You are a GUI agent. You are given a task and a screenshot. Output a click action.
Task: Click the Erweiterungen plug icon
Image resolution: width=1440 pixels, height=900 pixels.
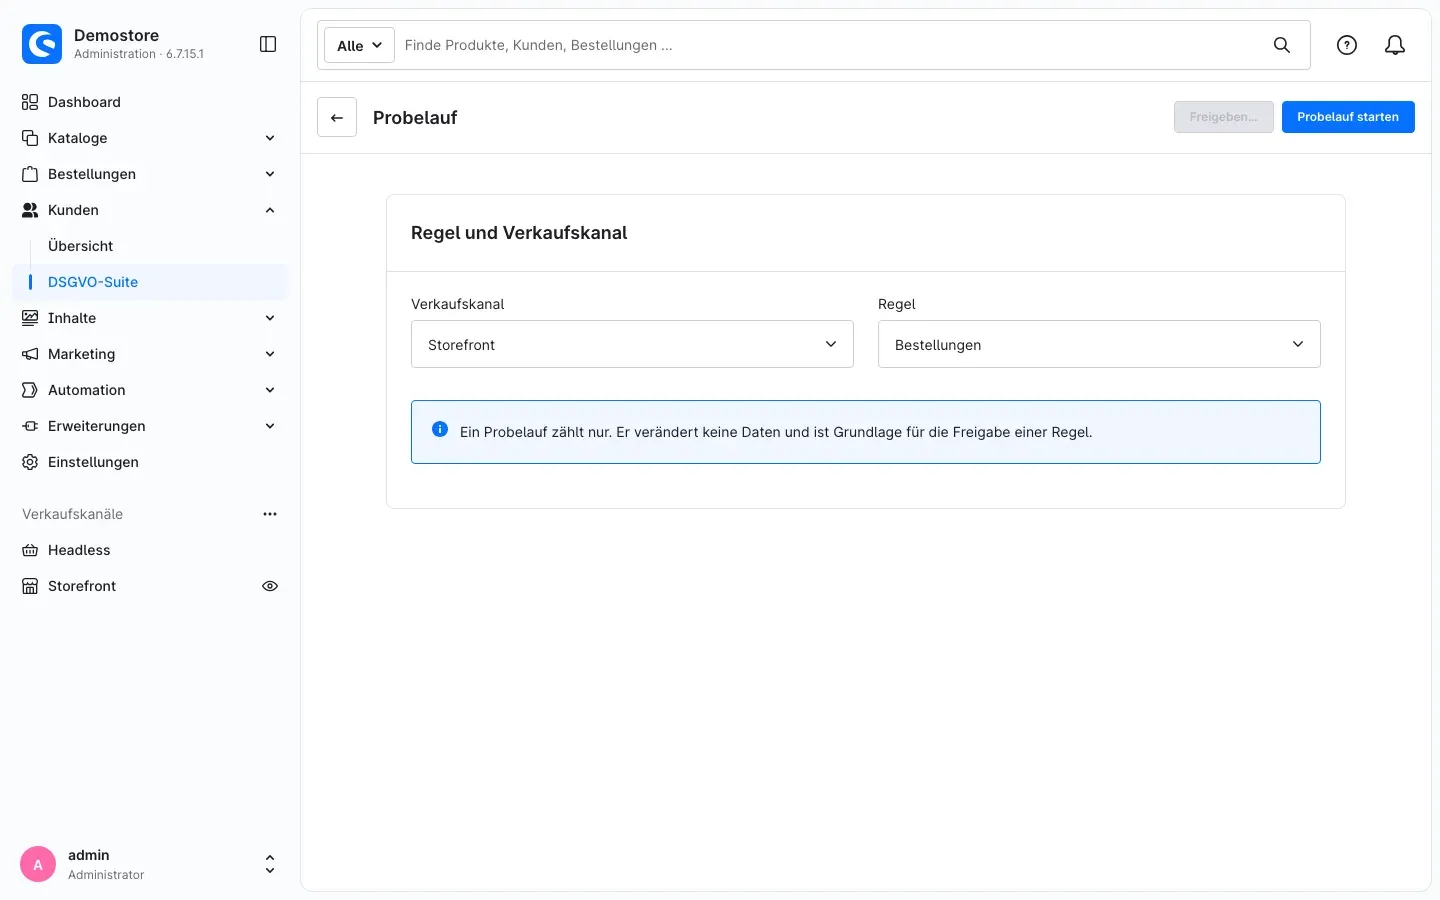point(30,426)
